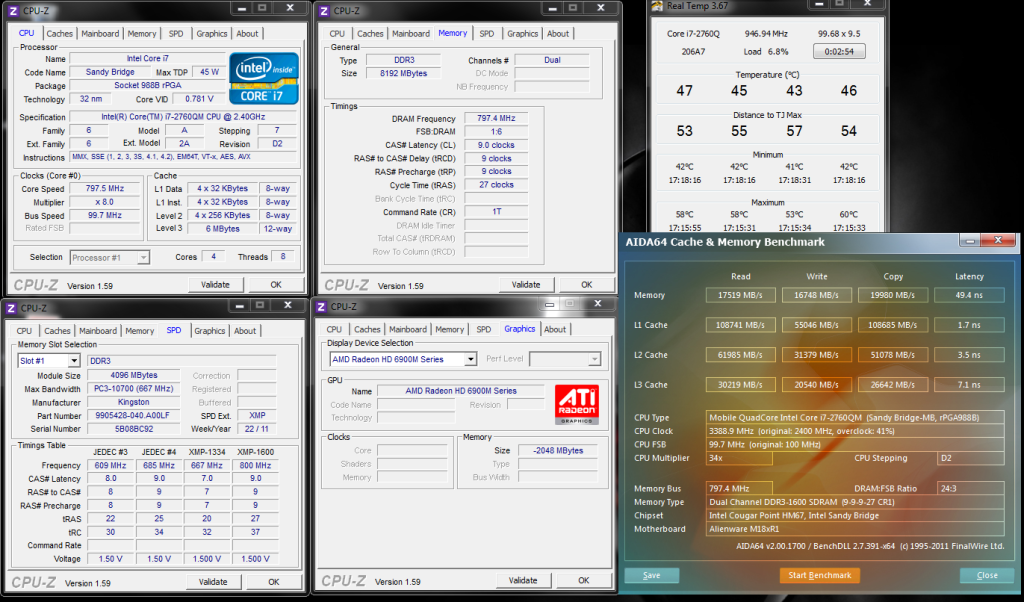Open Mainboard tab in top-left CPU-Z window
Screen dimensions: 1024x602
pos(100,33)
